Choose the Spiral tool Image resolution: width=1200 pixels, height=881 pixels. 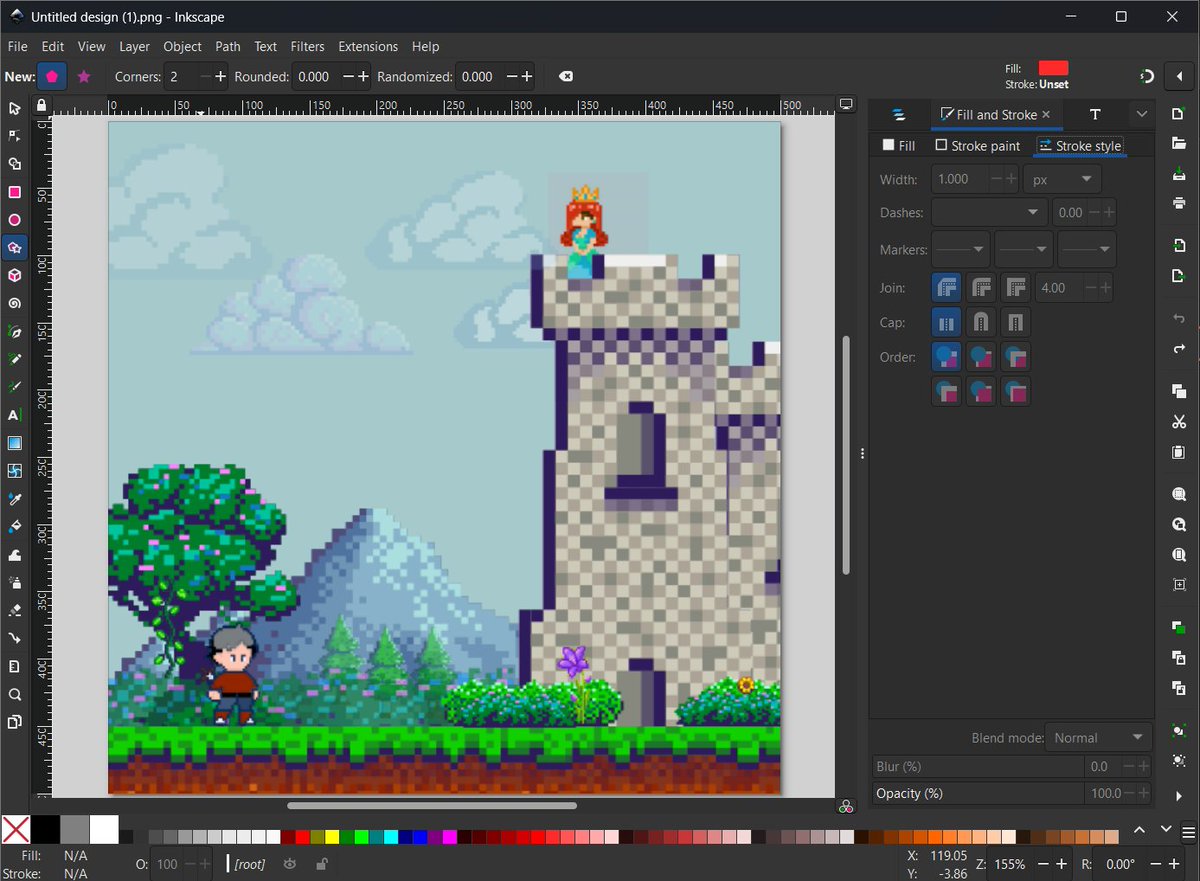14,303
